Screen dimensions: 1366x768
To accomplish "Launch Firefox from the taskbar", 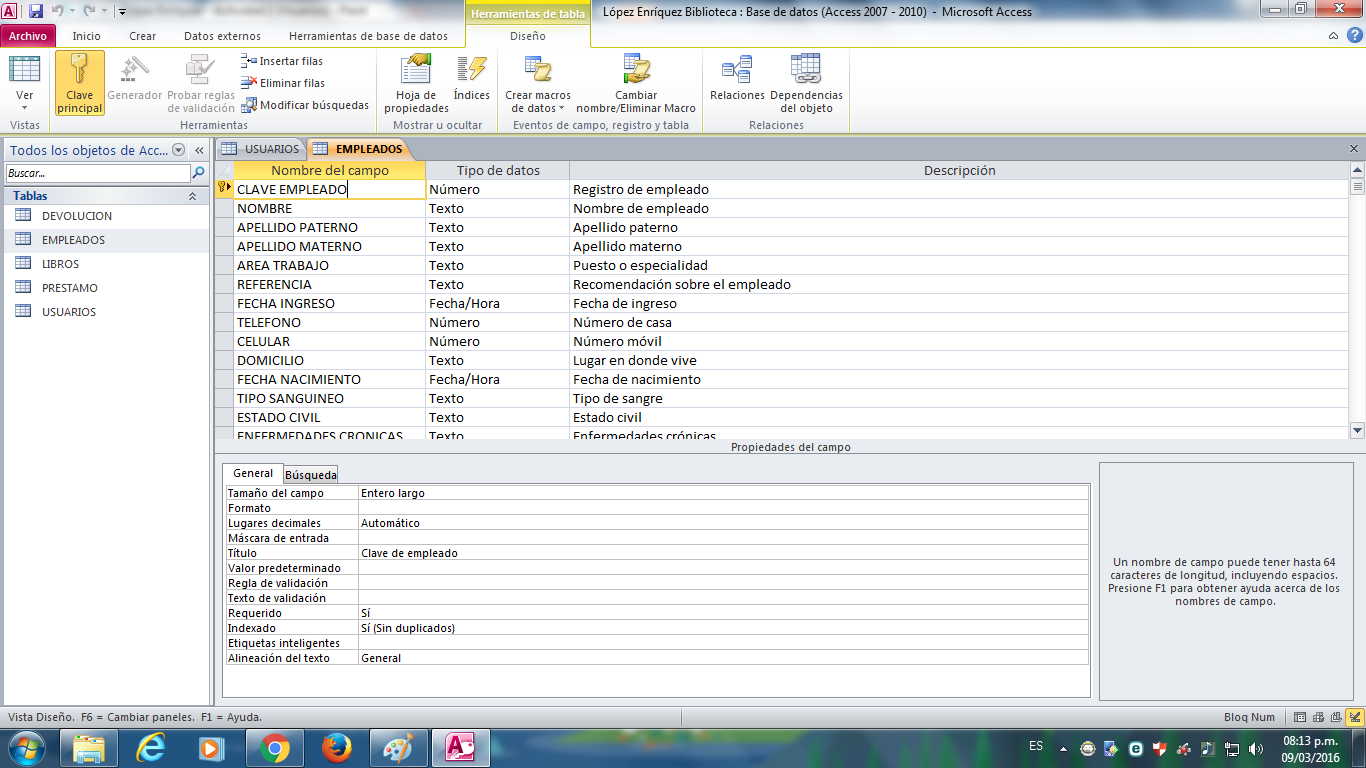I will point(337,748).
